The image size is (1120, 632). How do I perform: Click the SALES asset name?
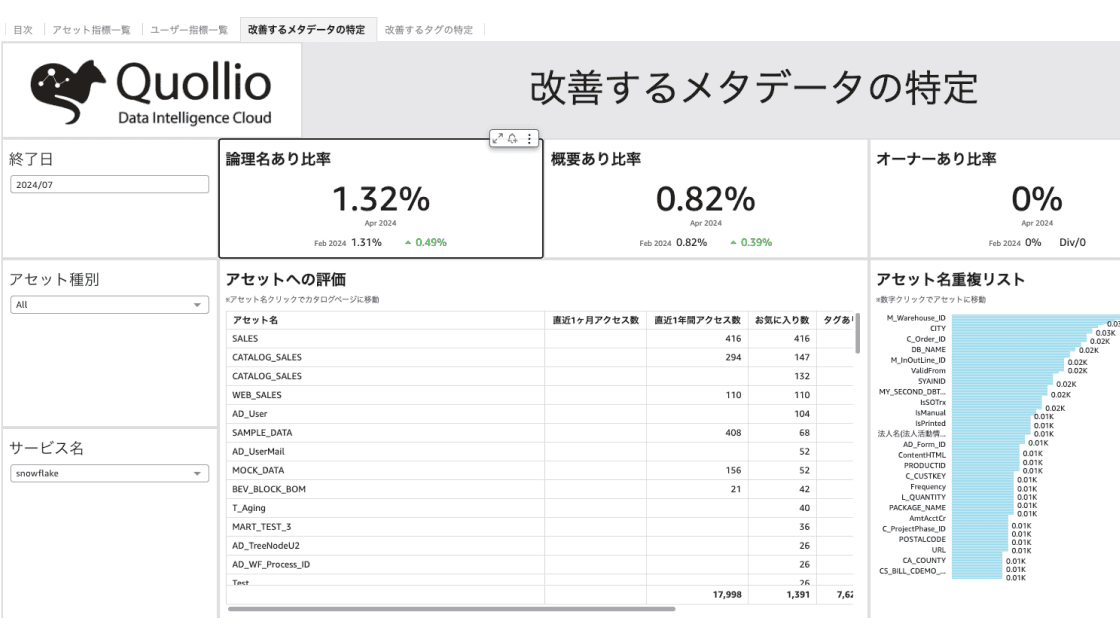click(245, 339)
